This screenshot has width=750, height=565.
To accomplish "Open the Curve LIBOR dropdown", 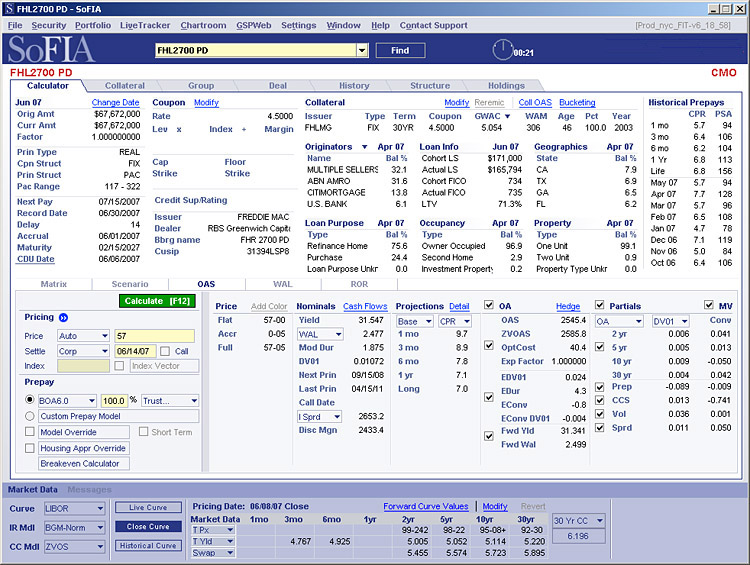I will (74, 508).
